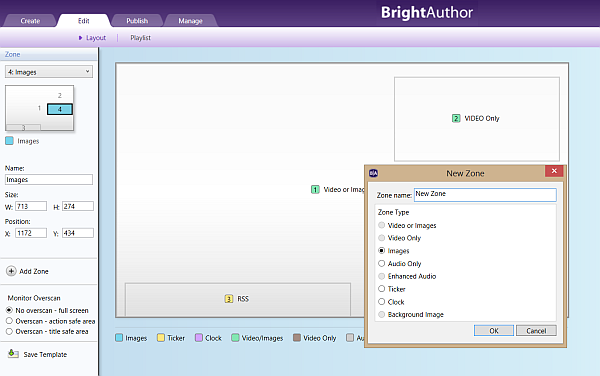The height and width of the screenshot is (376, 600).
Task: Click the New Zone dialog title text
Action: [465, 173]
